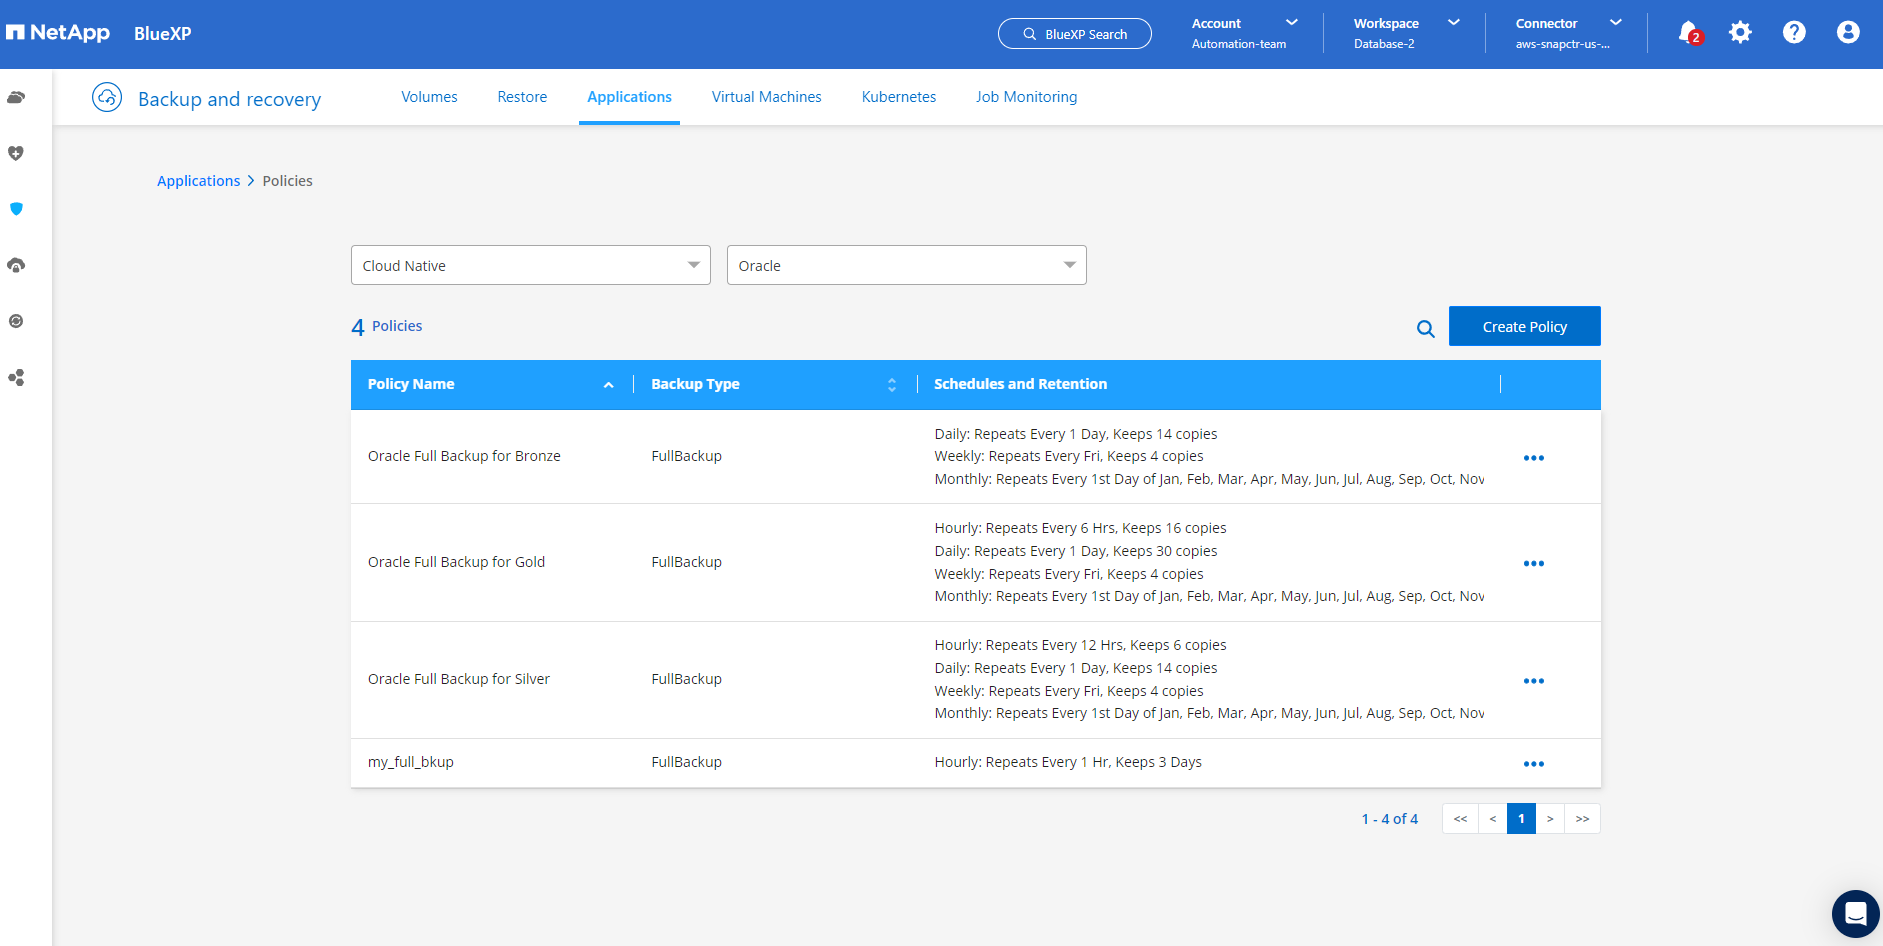Switch to the Job Monitoring tab
Viewport: 1883px width, 946px height.
coord(1026,97)
